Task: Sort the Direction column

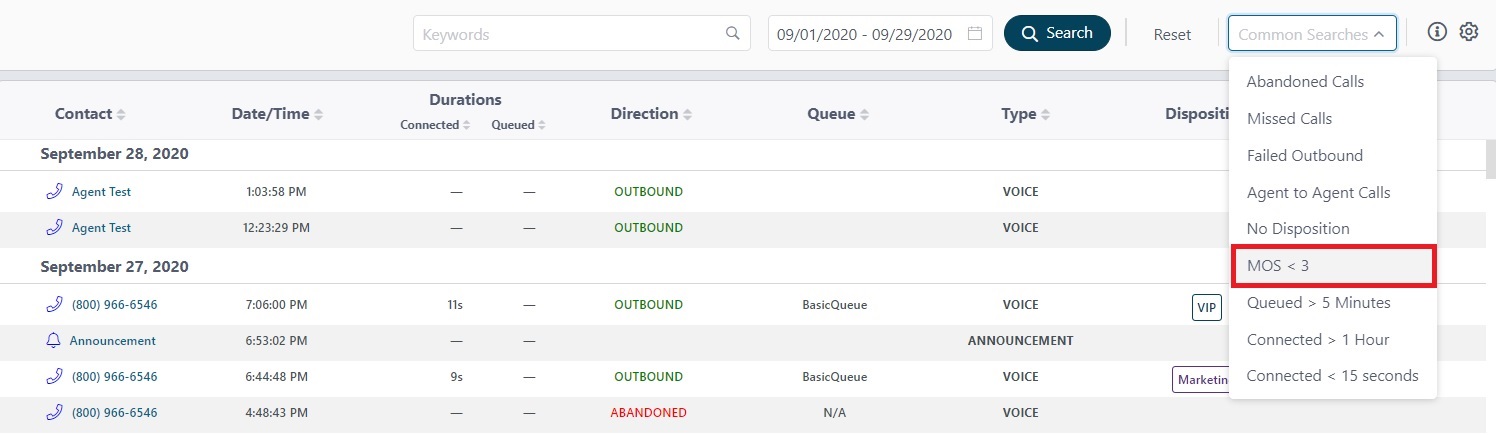Action: [x=688, y=115]
